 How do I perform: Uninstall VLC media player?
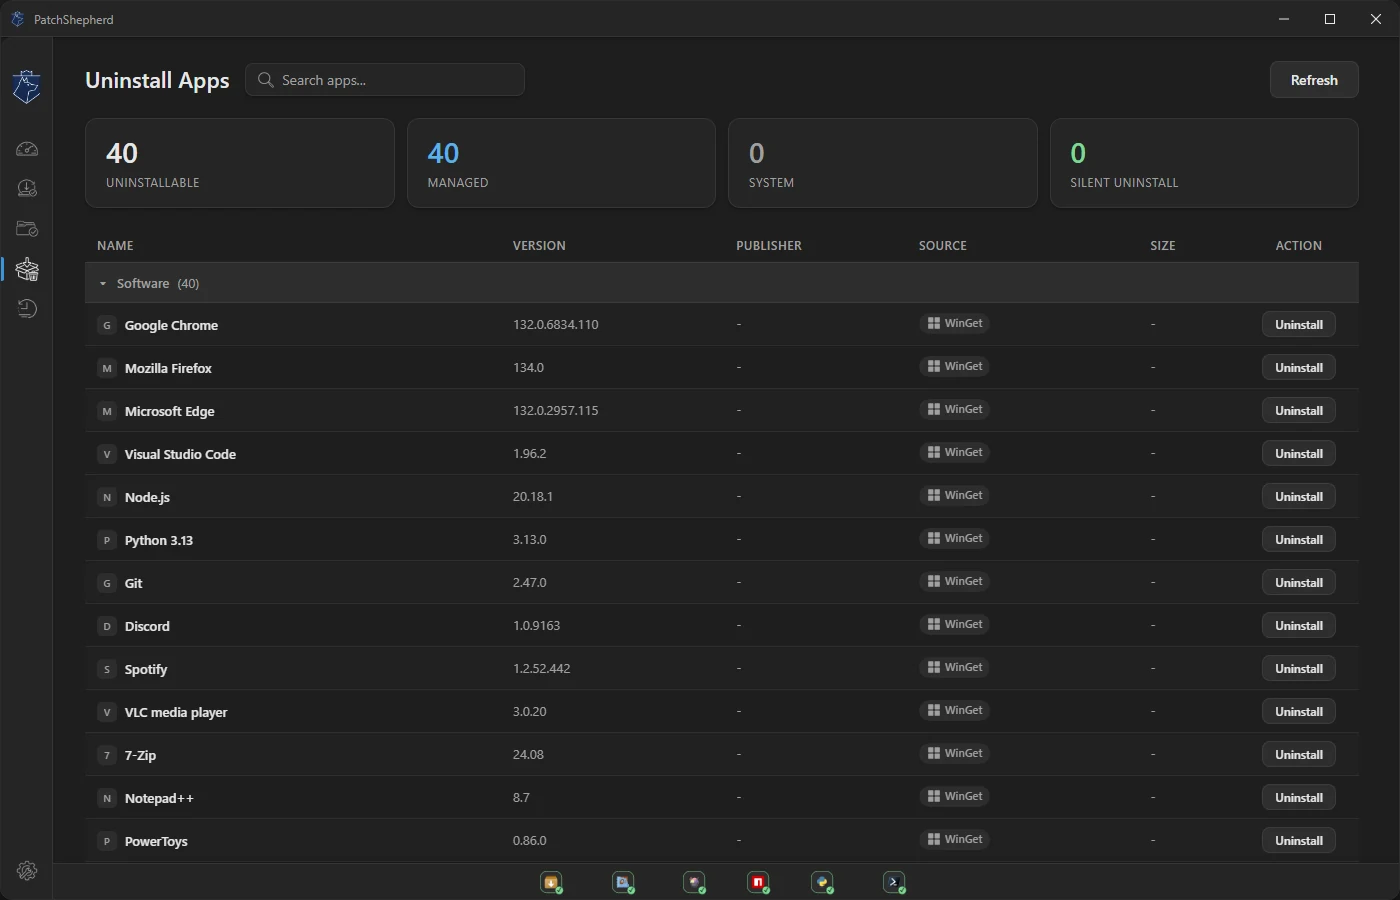(1298, 712)
